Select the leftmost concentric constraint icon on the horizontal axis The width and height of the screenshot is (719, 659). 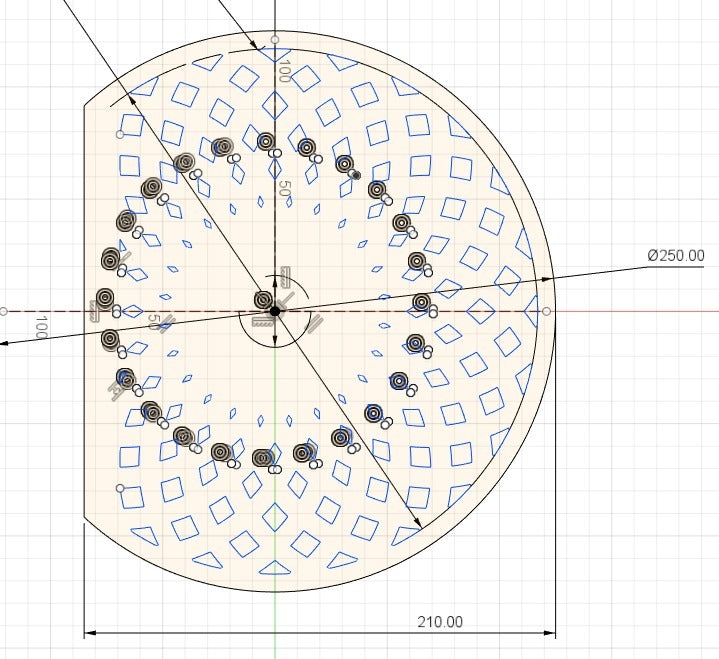tap(105, 298)
